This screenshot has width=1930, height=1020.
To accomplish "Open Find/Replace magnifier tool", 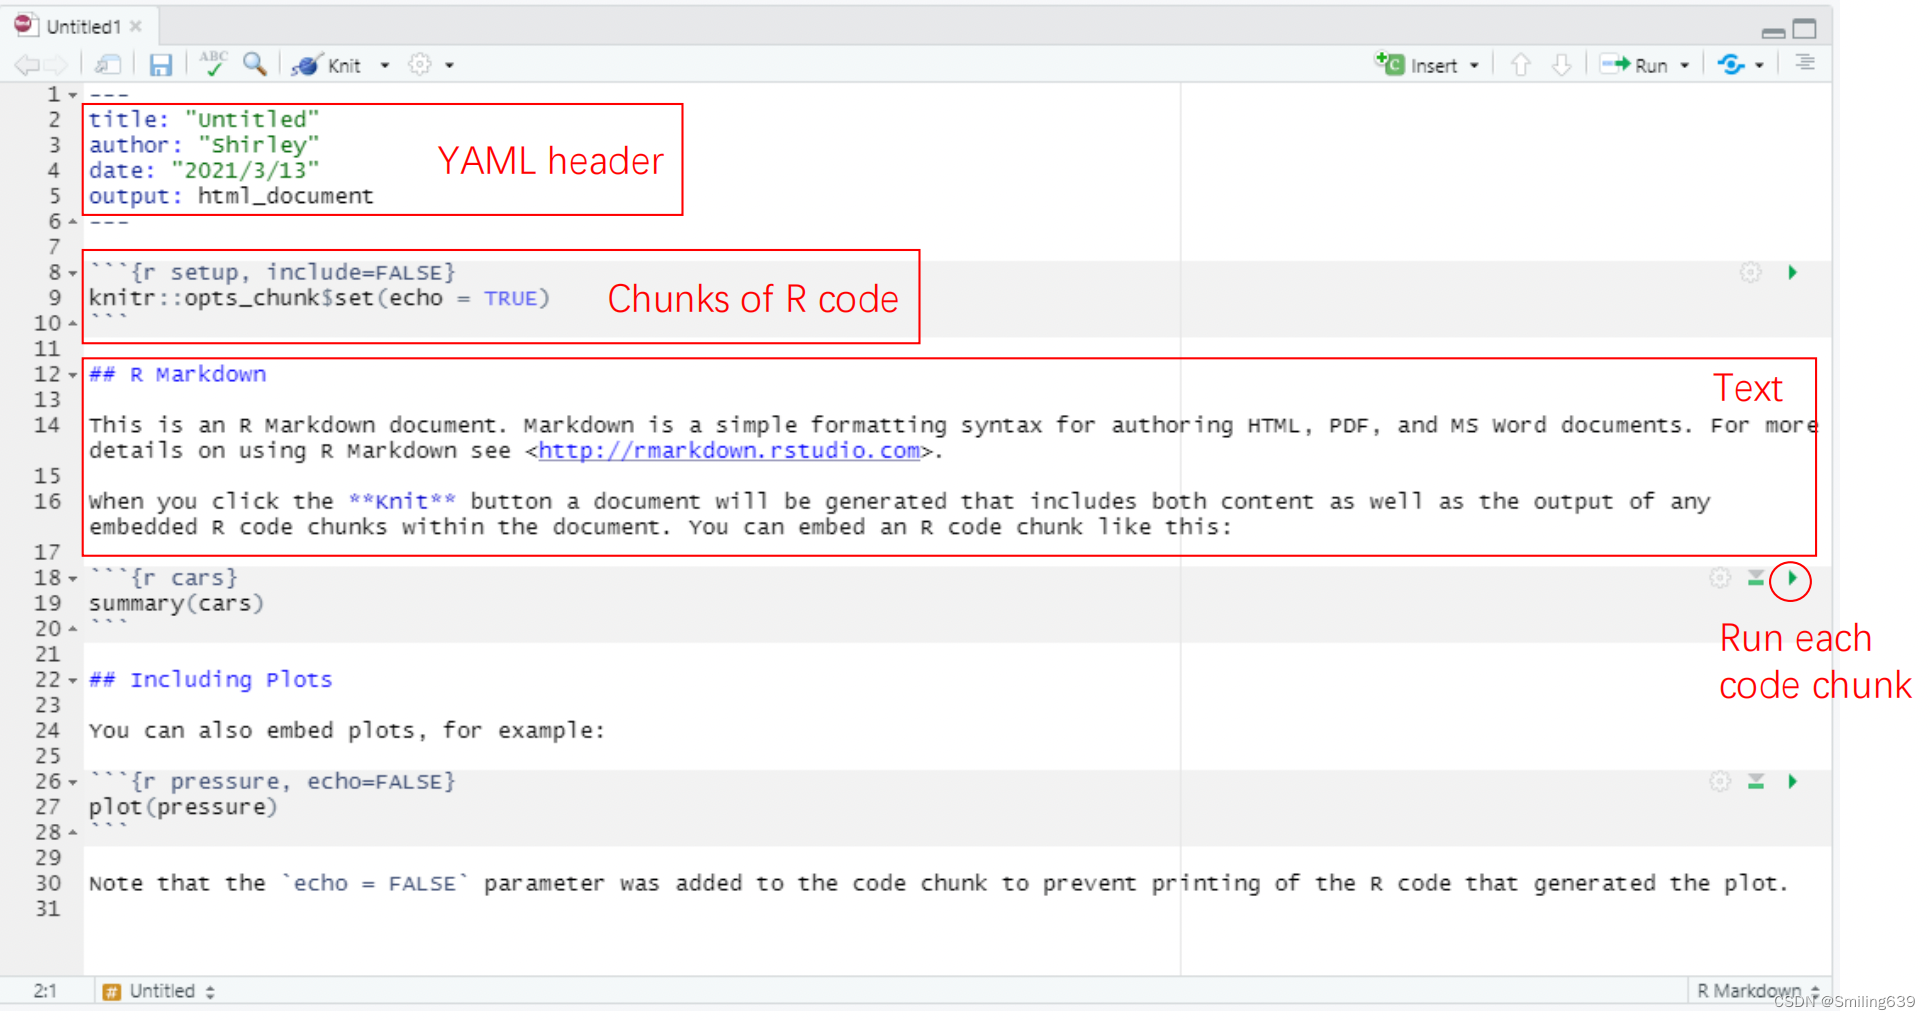I will pos(255,64).
